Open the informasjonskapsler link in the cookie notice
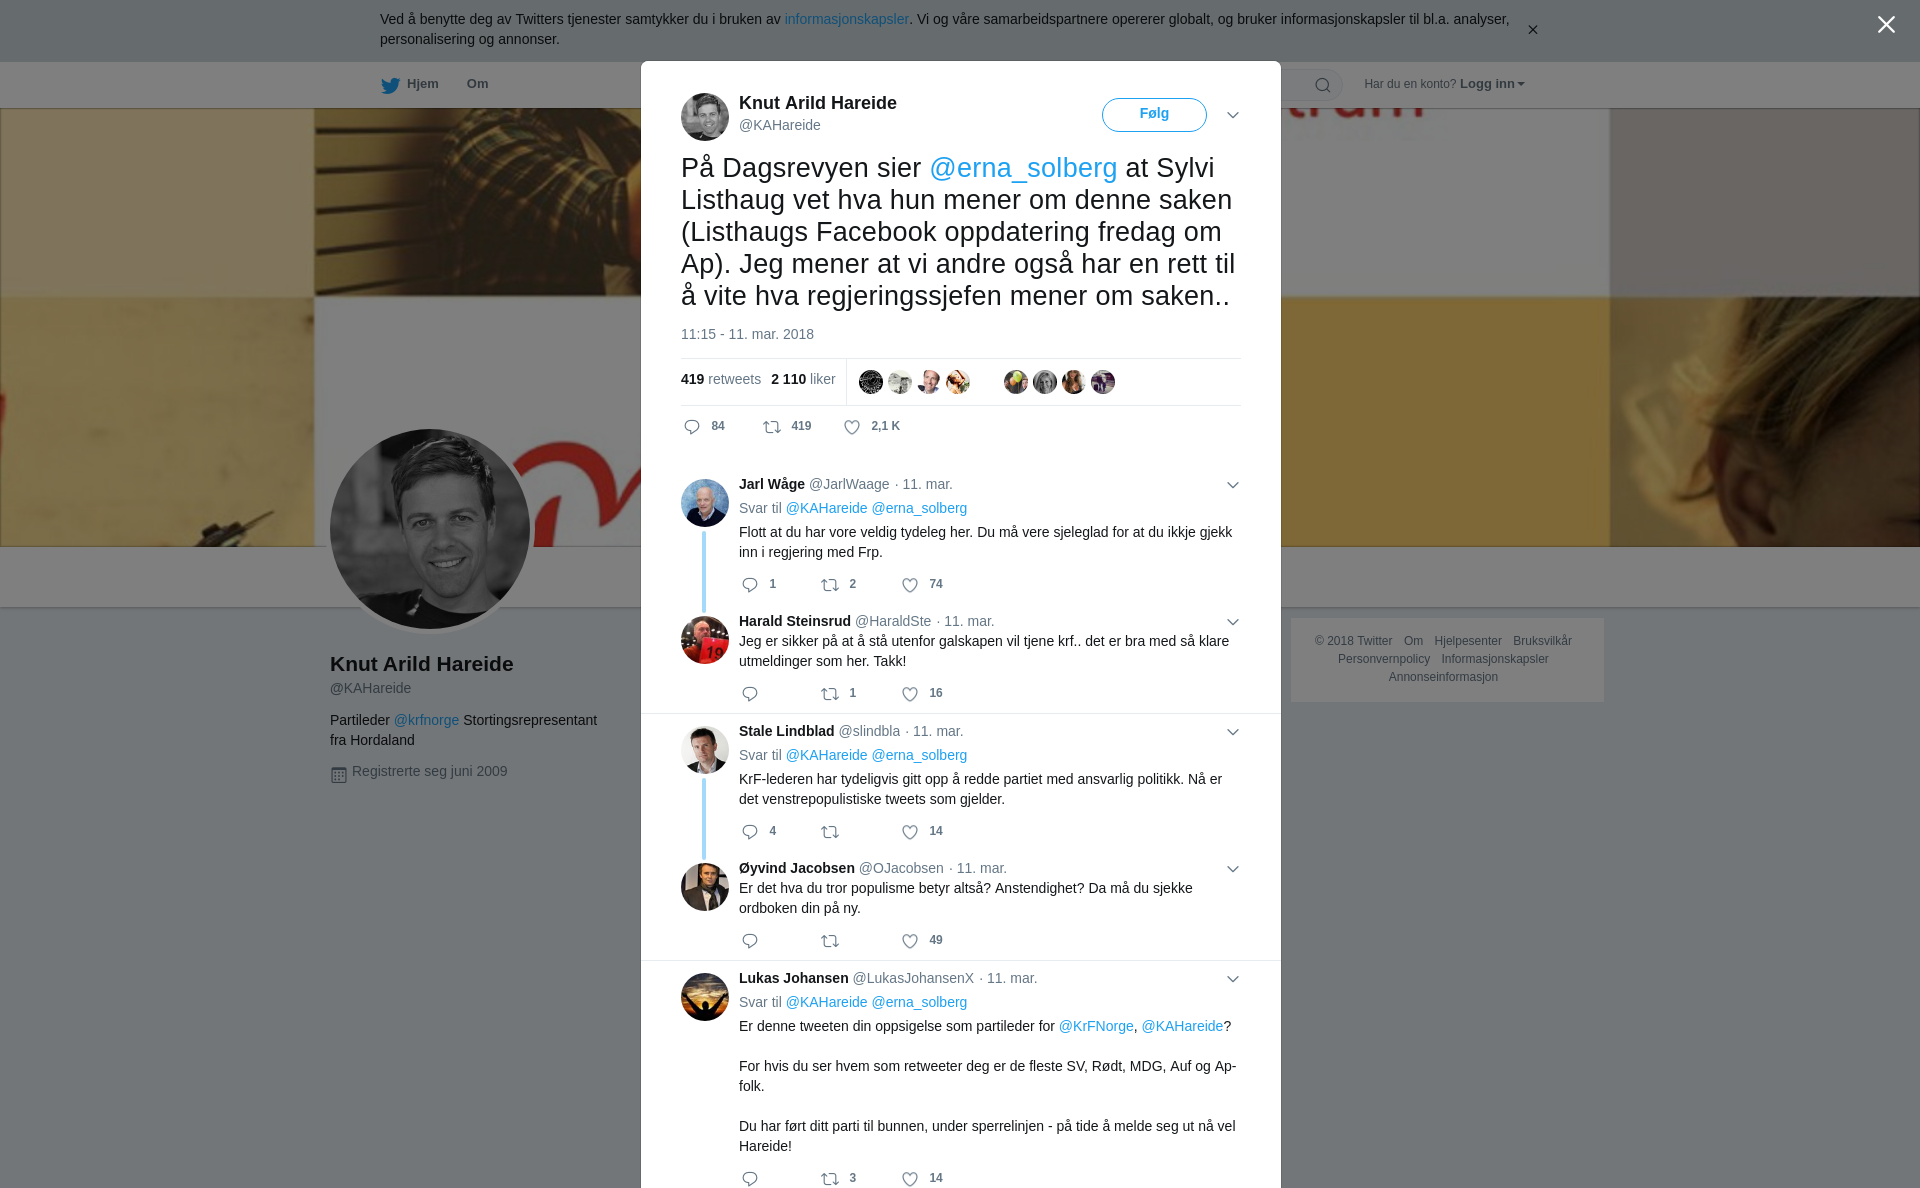 tap(846, 19)
